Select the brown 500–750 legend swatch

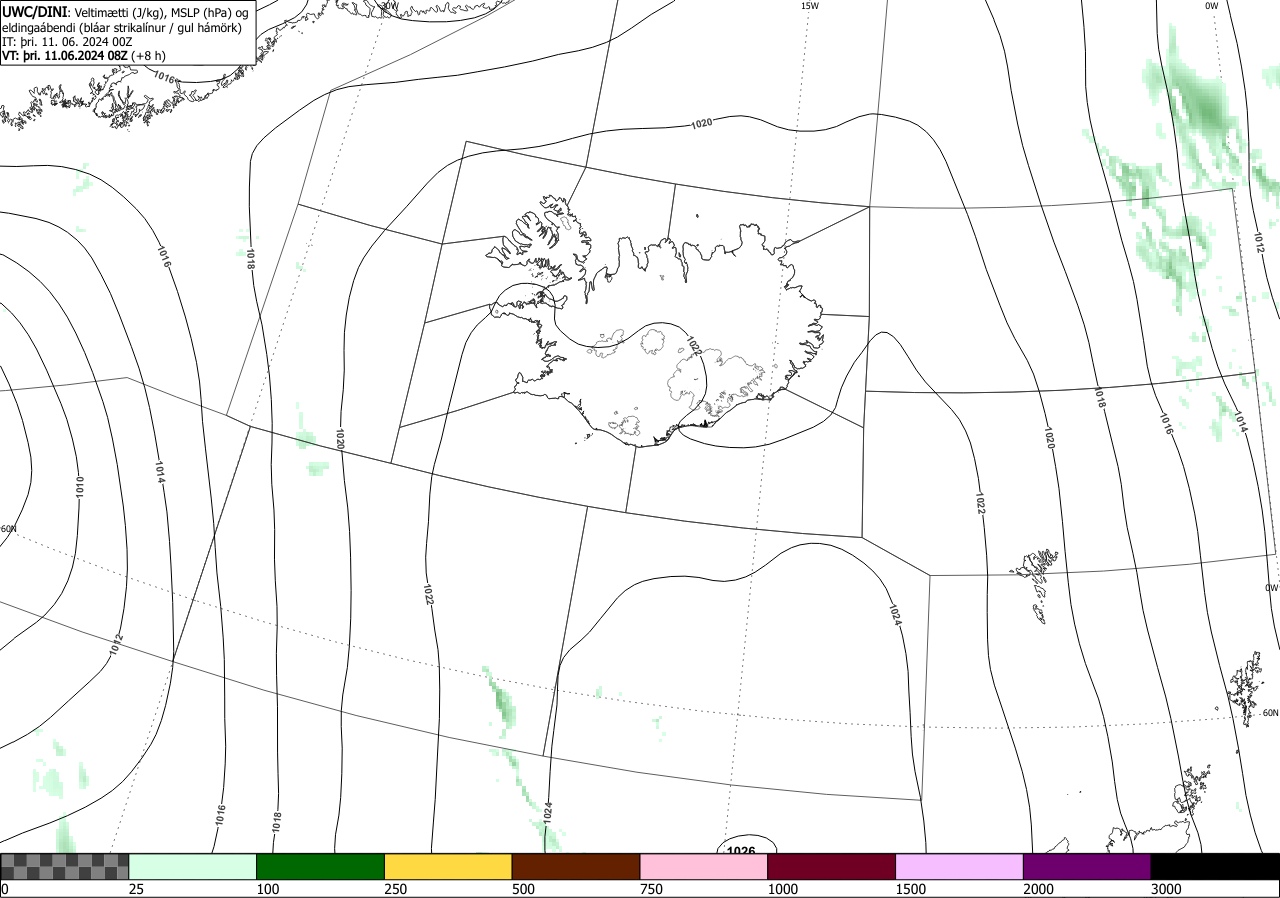click(576, 866)
